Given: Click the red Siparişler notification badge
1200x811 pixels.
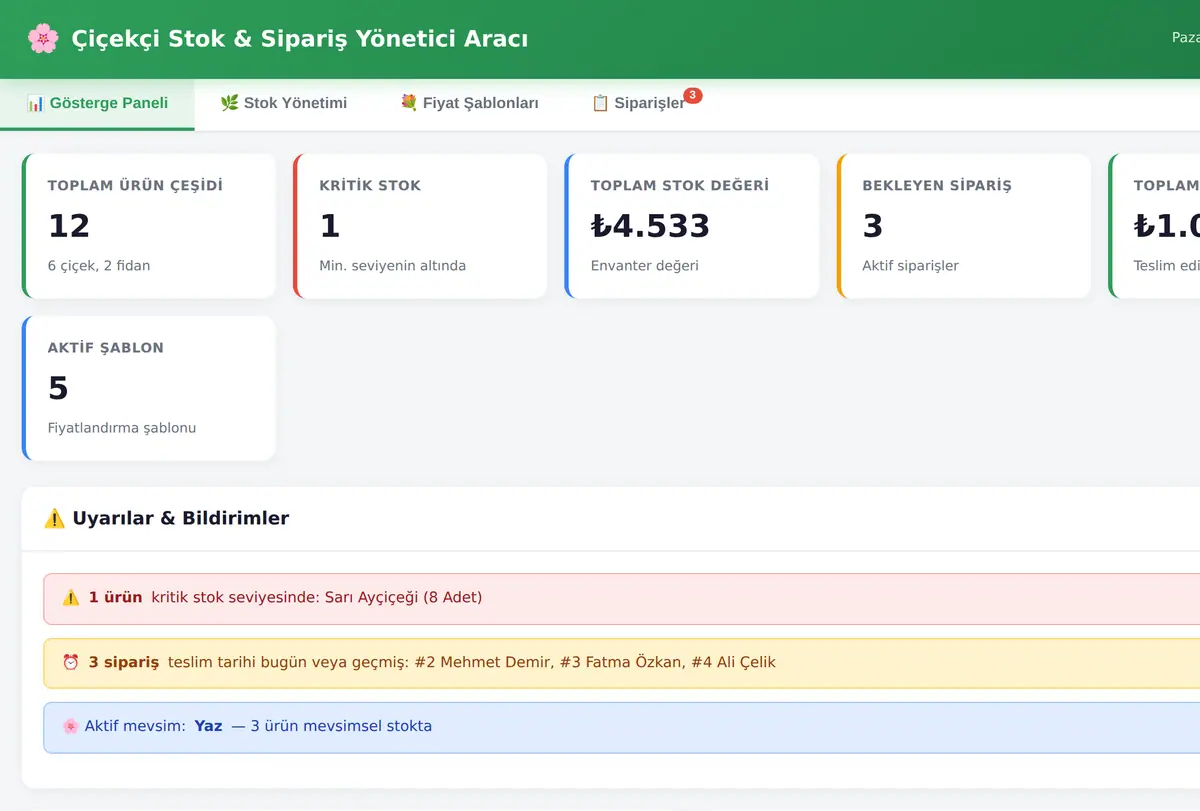Looking at the screenshot, I should click(x=693, y=95).
